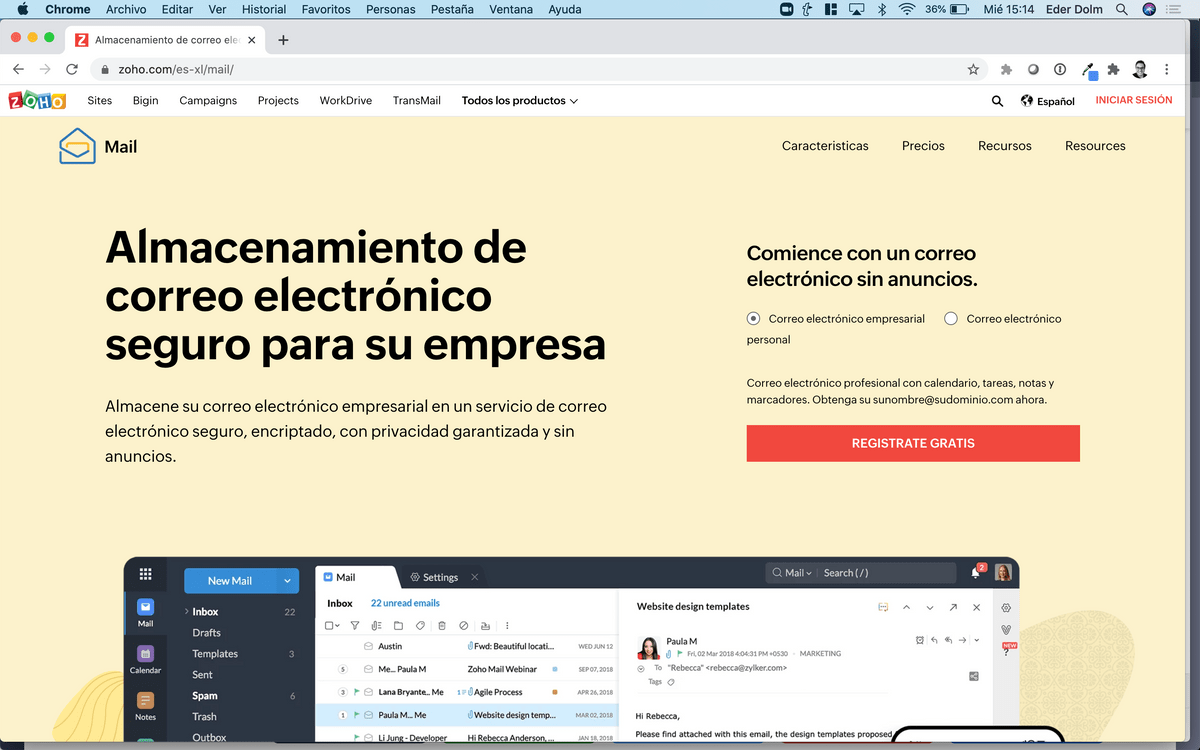The width and height of the screenshot is (1200, 750).
Task: Open the Favoritos menu
Action: [326, 9]
